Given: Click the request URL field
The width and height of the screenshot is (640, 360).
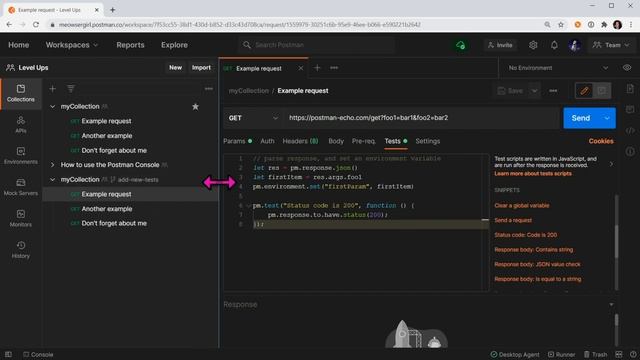Looking at the screenshot, I should 422,118.
